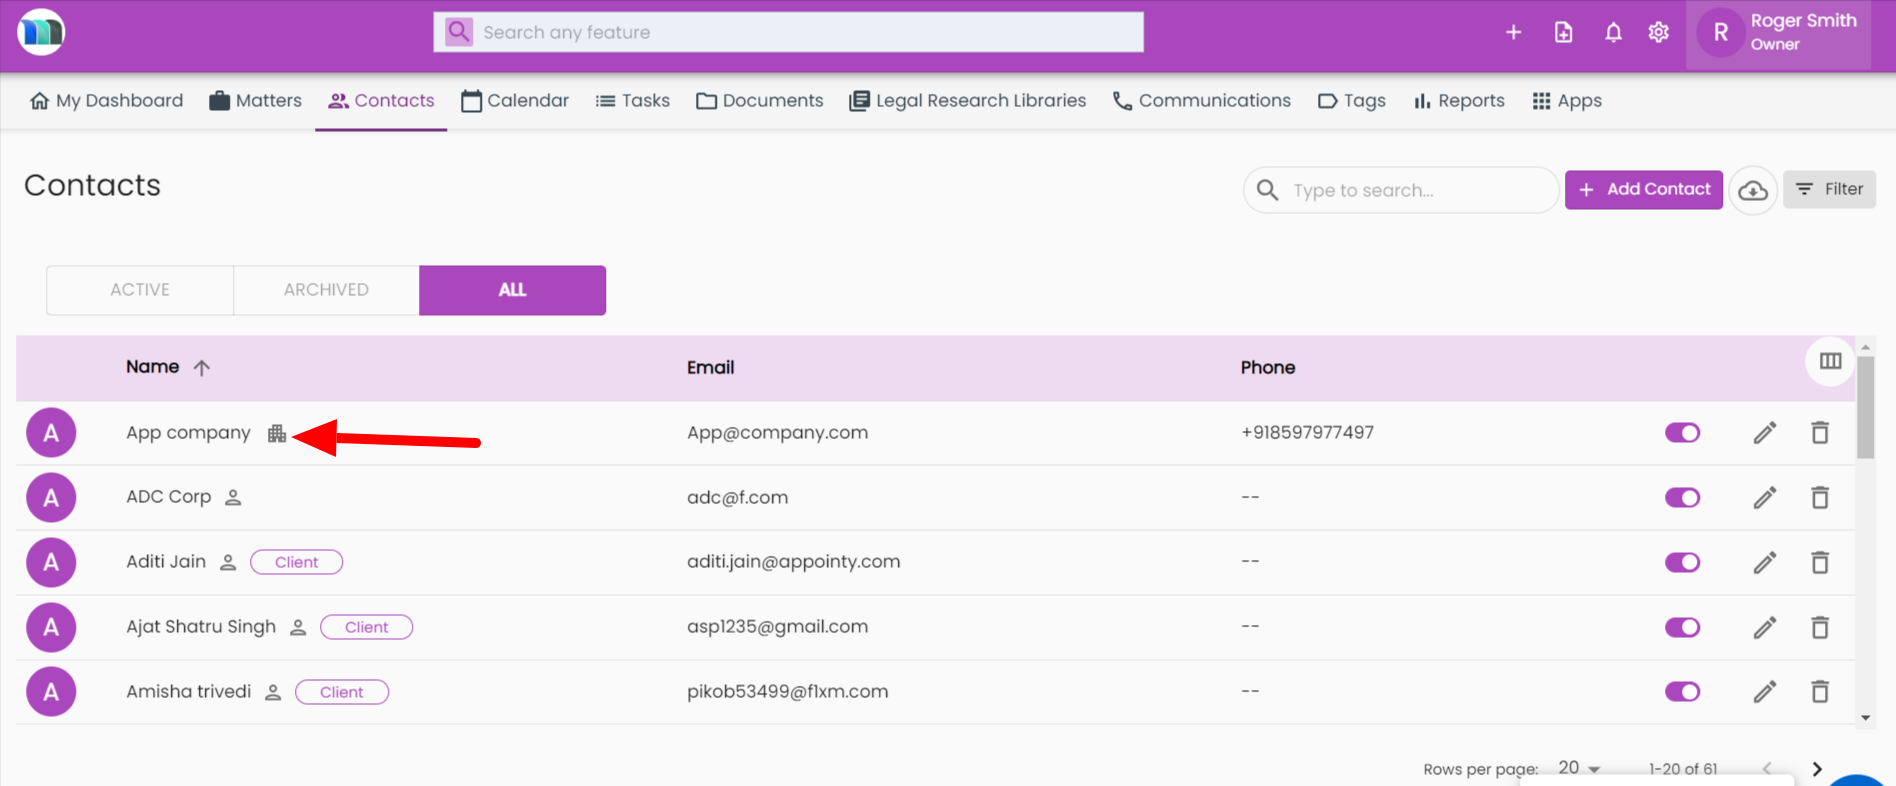This screenshot has width=1896, height=786.
Task: Click the plus quick-add icon in header
Action: 1513,33
